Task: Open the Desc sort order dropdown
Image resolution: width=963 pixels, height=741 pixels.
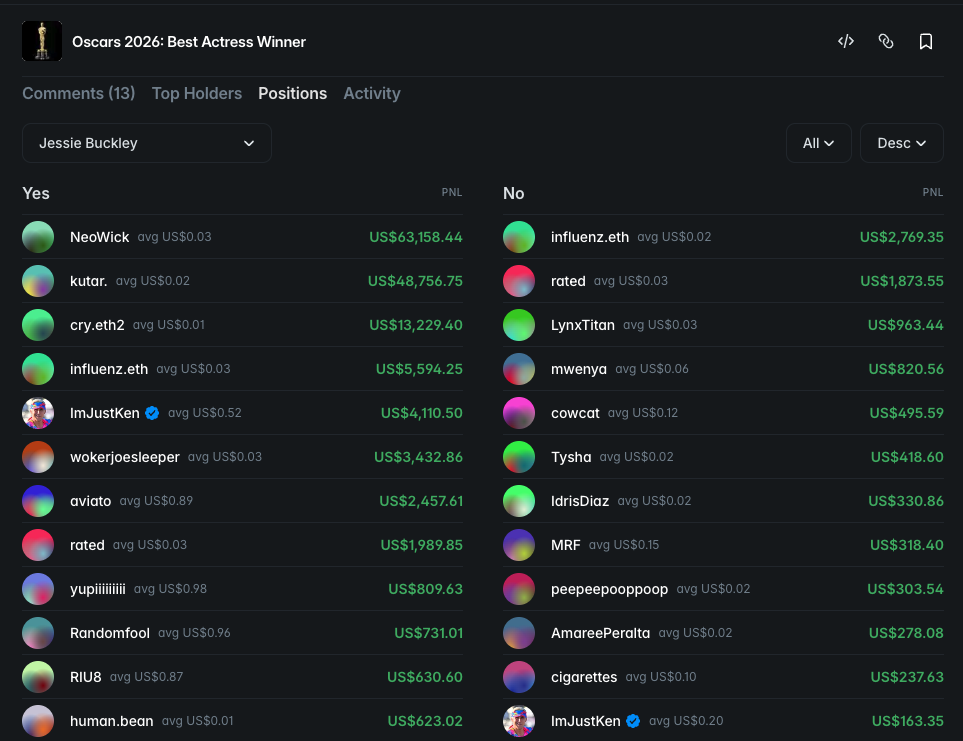Action: [902, 143]
